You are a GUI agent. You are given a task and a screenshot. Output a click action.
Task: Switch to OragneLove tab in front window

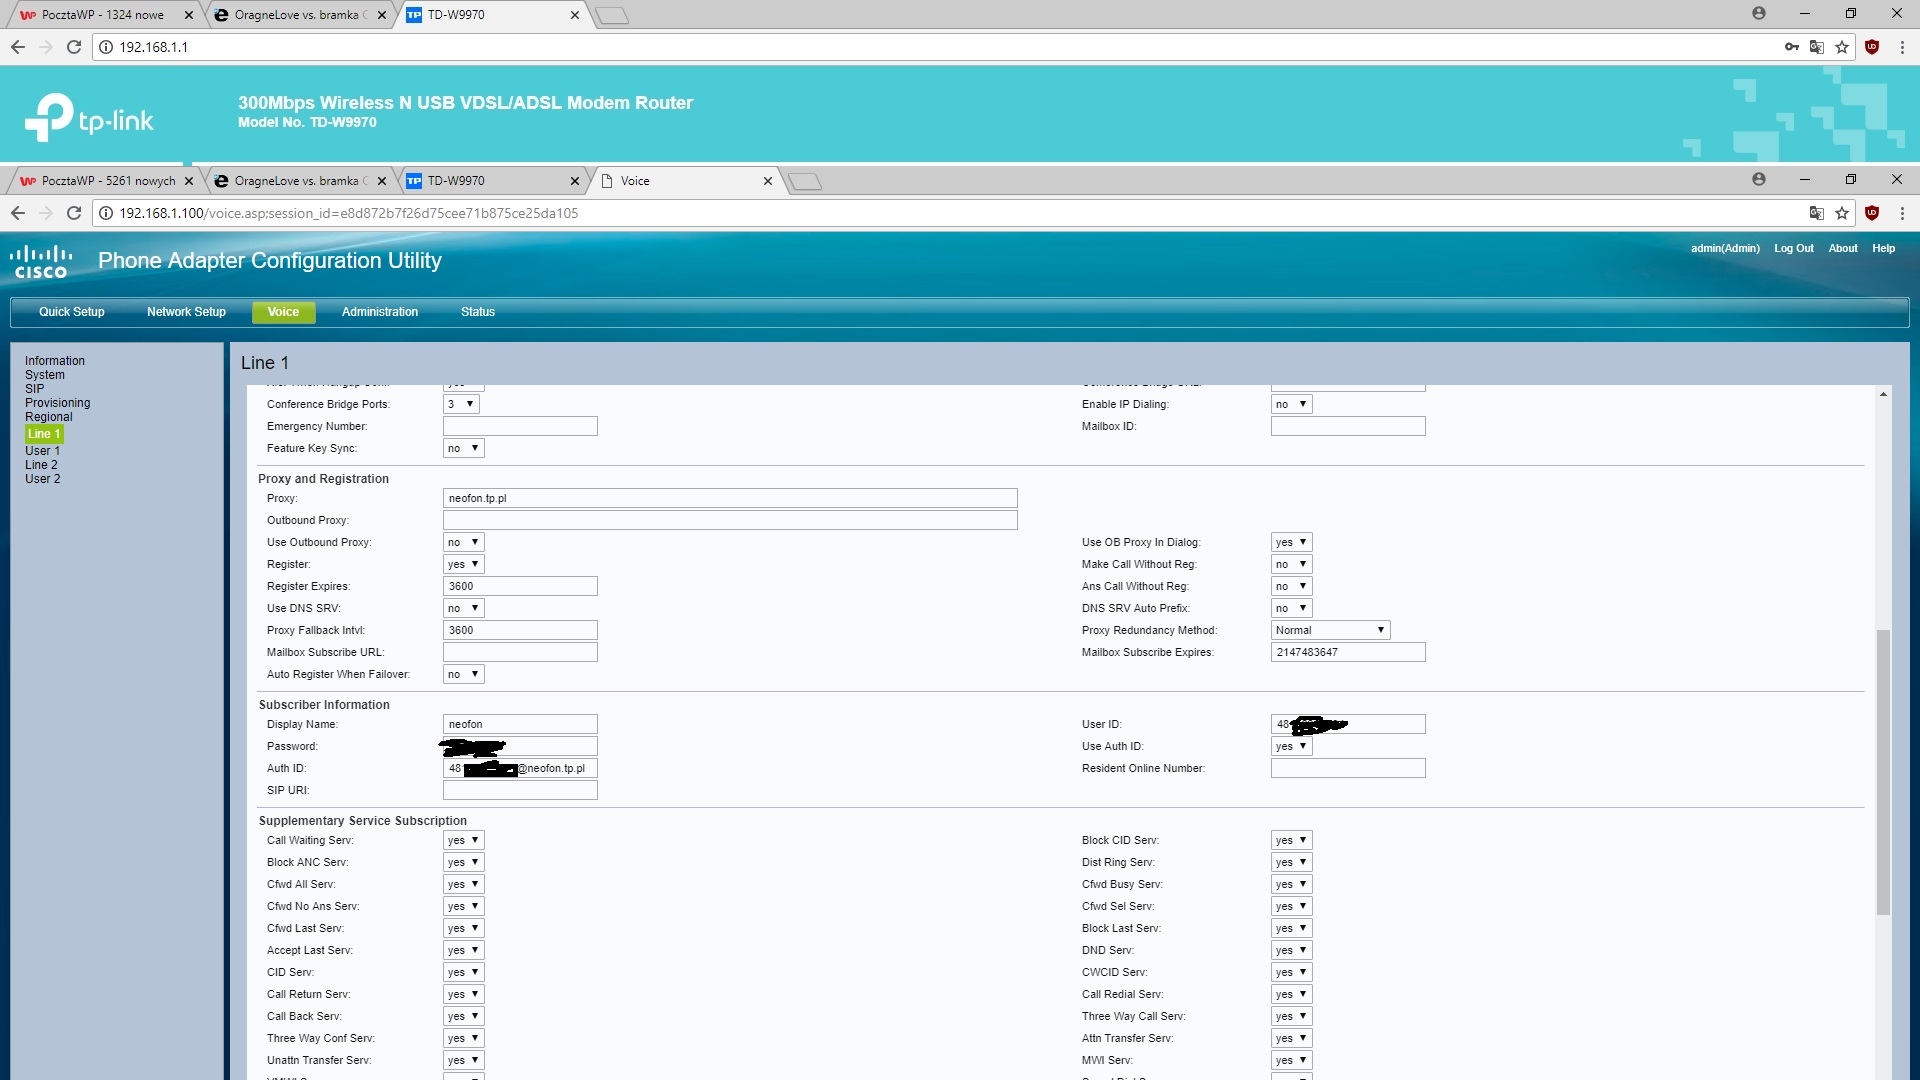pos(300,181)
